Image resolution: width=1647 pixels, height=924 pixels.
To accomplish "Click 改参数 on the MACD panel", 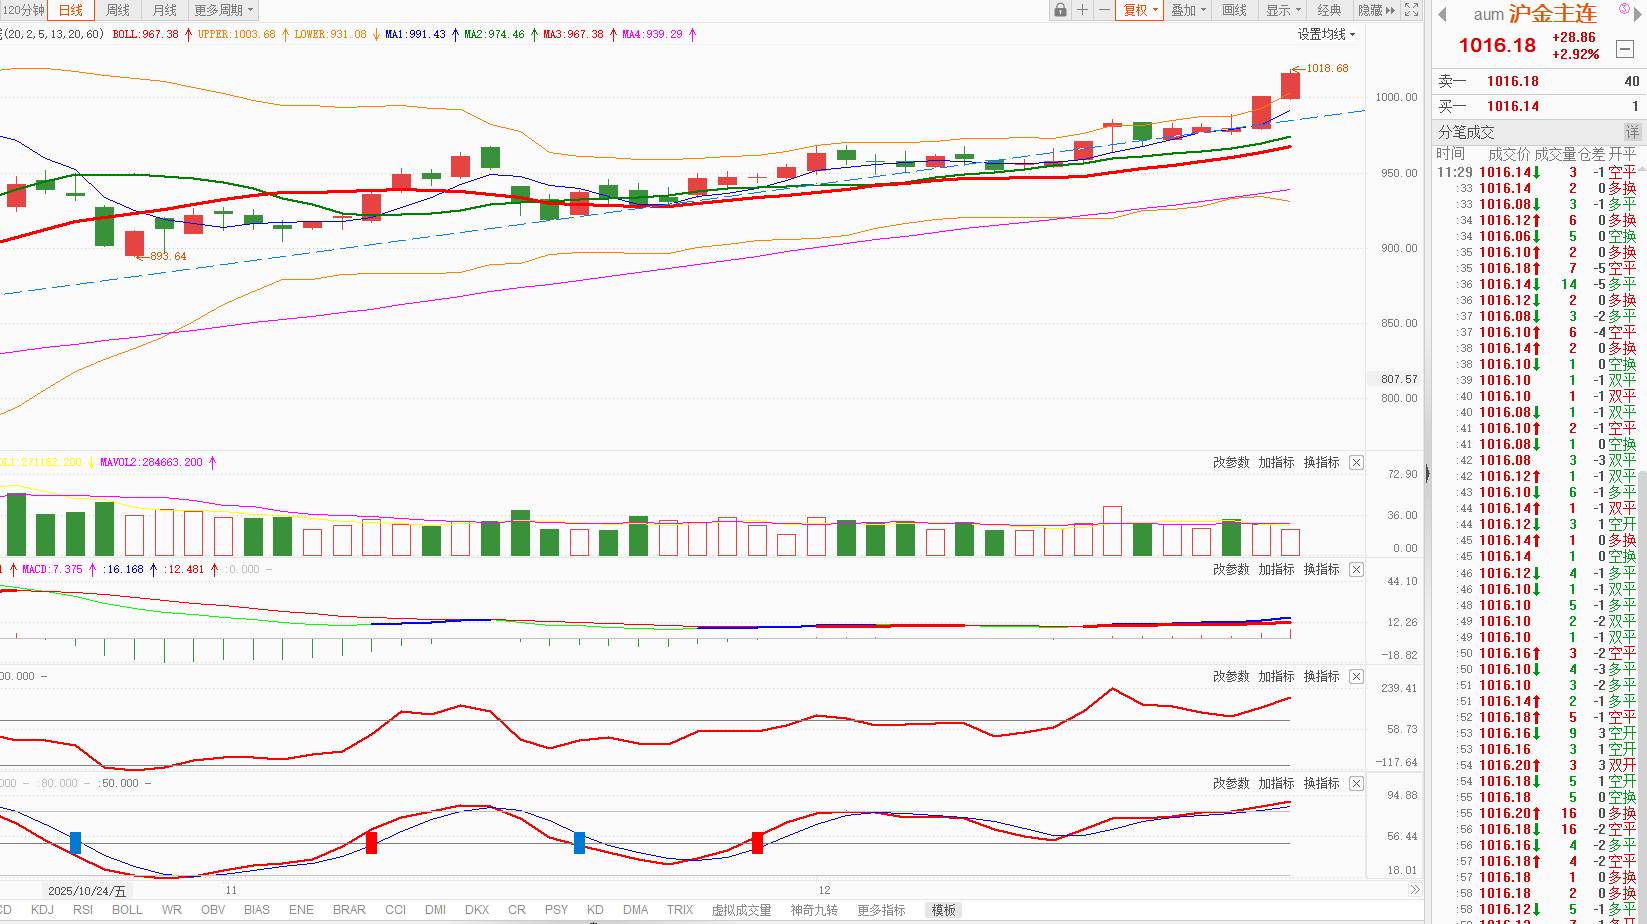I will tap(1231, 569).
